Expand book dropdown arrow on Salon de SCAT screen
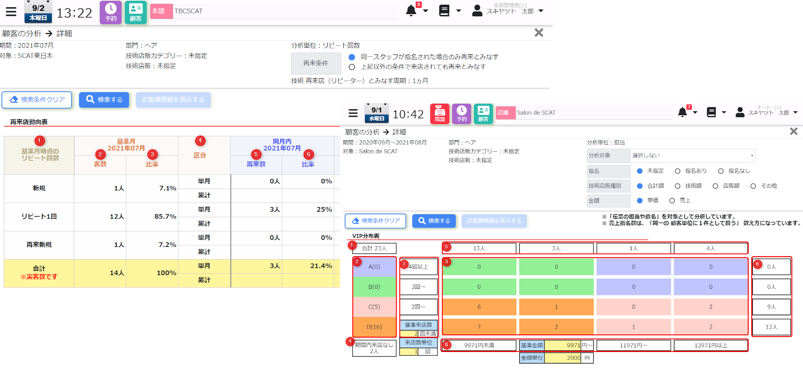 click(723, 113)
